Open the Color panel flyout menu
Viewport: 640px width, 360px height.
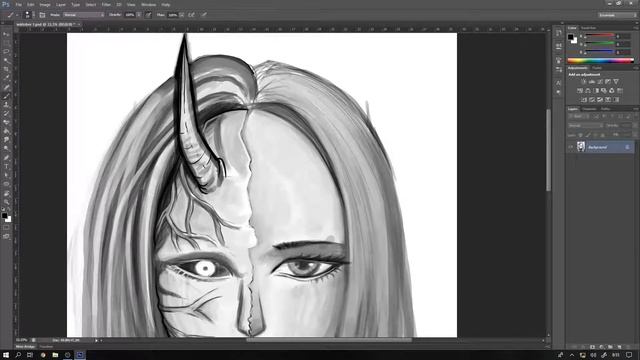coord(635,28)
